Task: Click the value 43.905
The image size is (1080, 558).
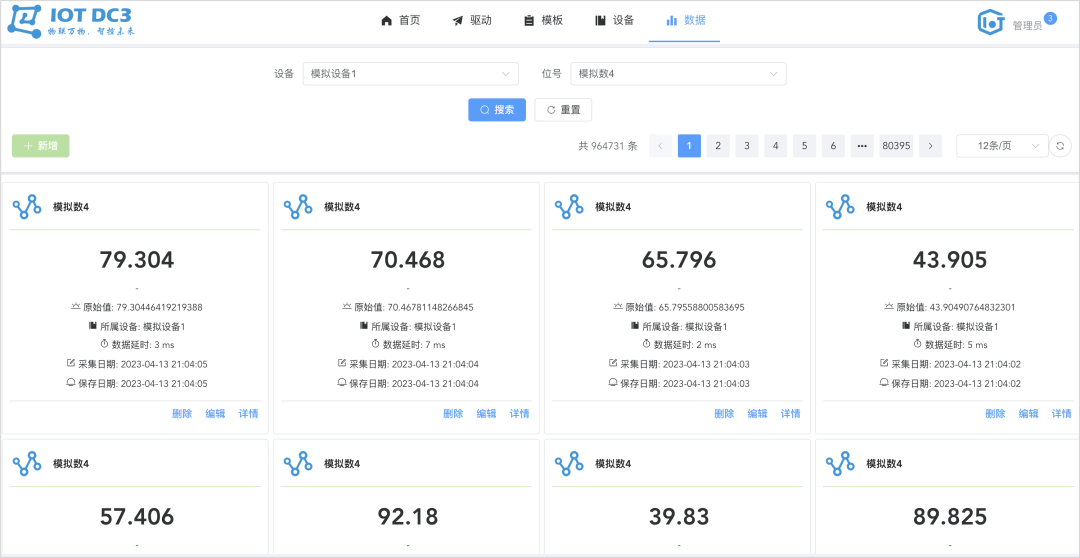Action: tap(950, 260)
